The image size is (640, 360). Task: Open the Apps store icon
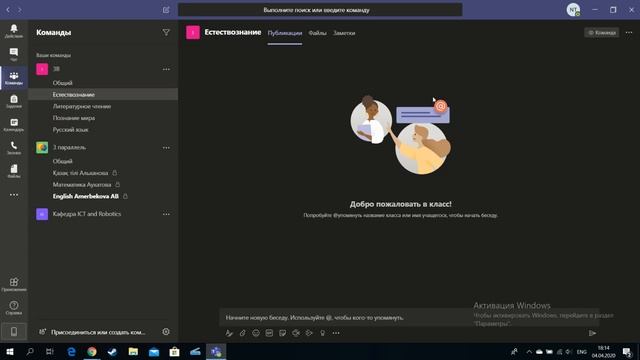coord(13,284)
